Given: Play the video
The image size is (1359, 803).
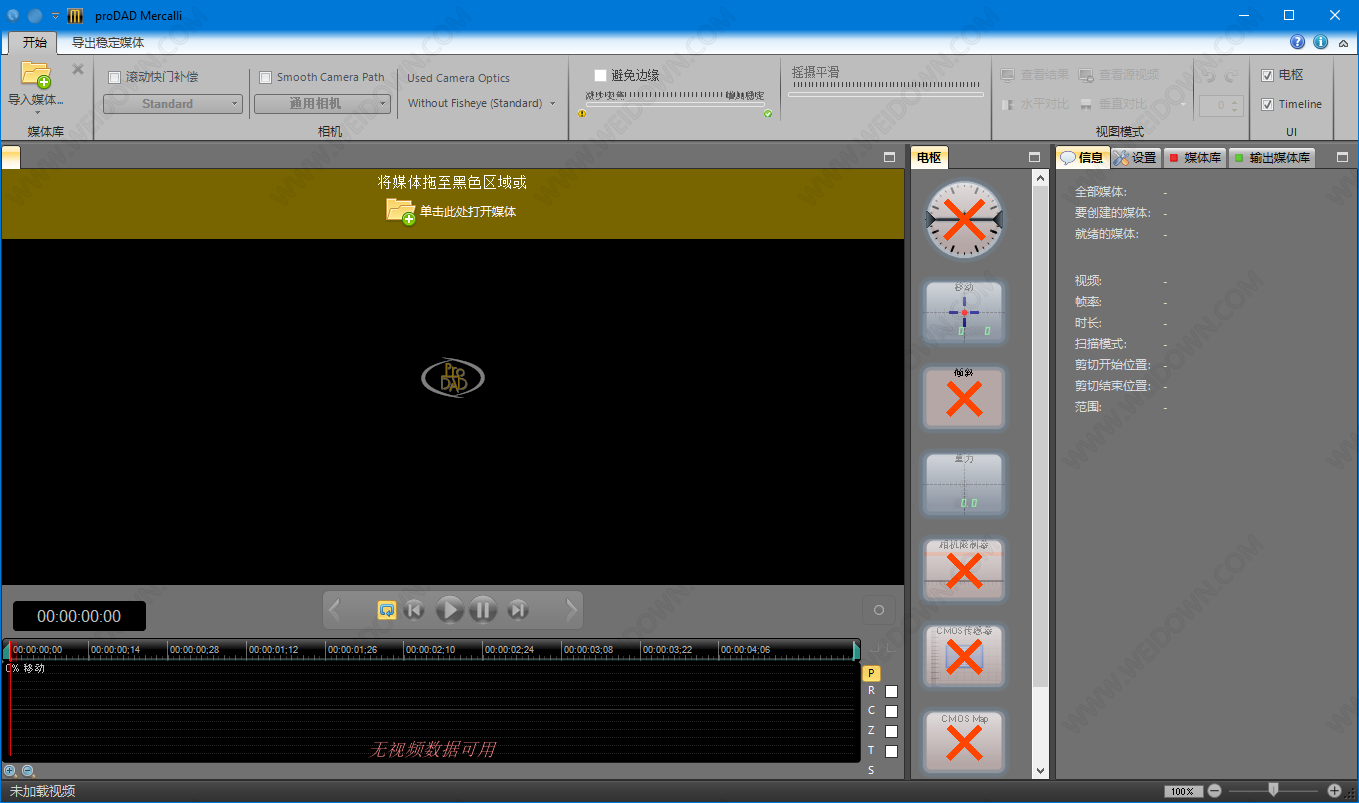Looking at the screenshot, I should (x=450, y=609).
